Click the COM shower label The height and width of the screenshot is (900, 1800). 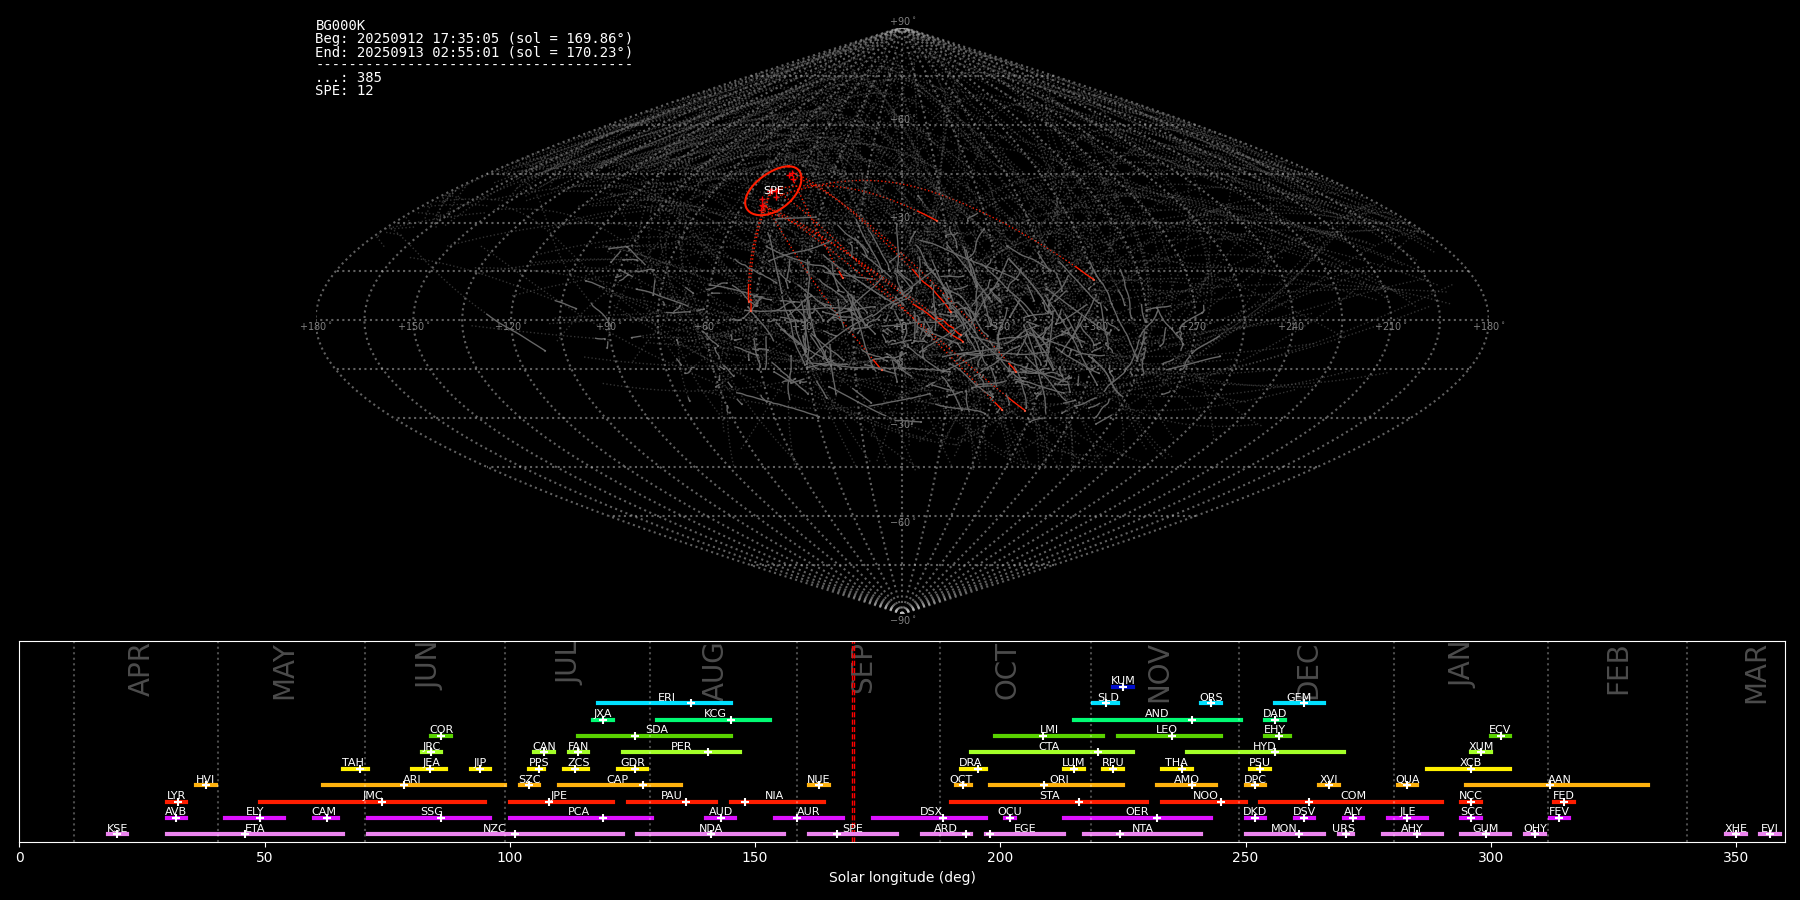[x=1353, y=796]
